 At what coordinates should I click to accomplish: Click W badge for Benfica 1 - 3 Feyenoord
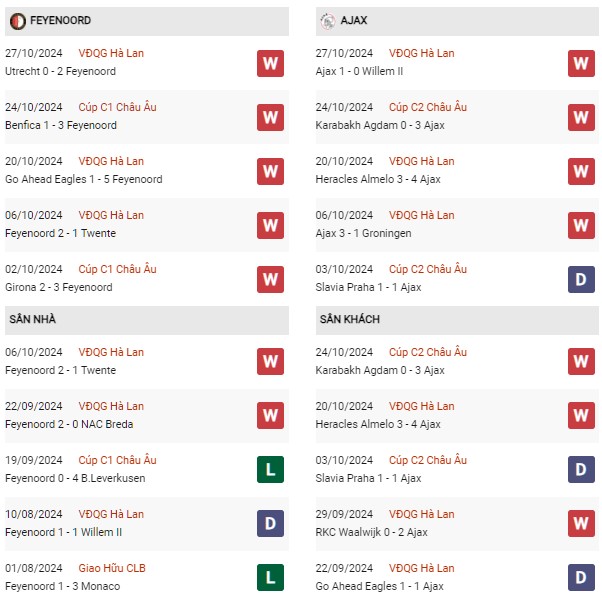tap(270, 117)
